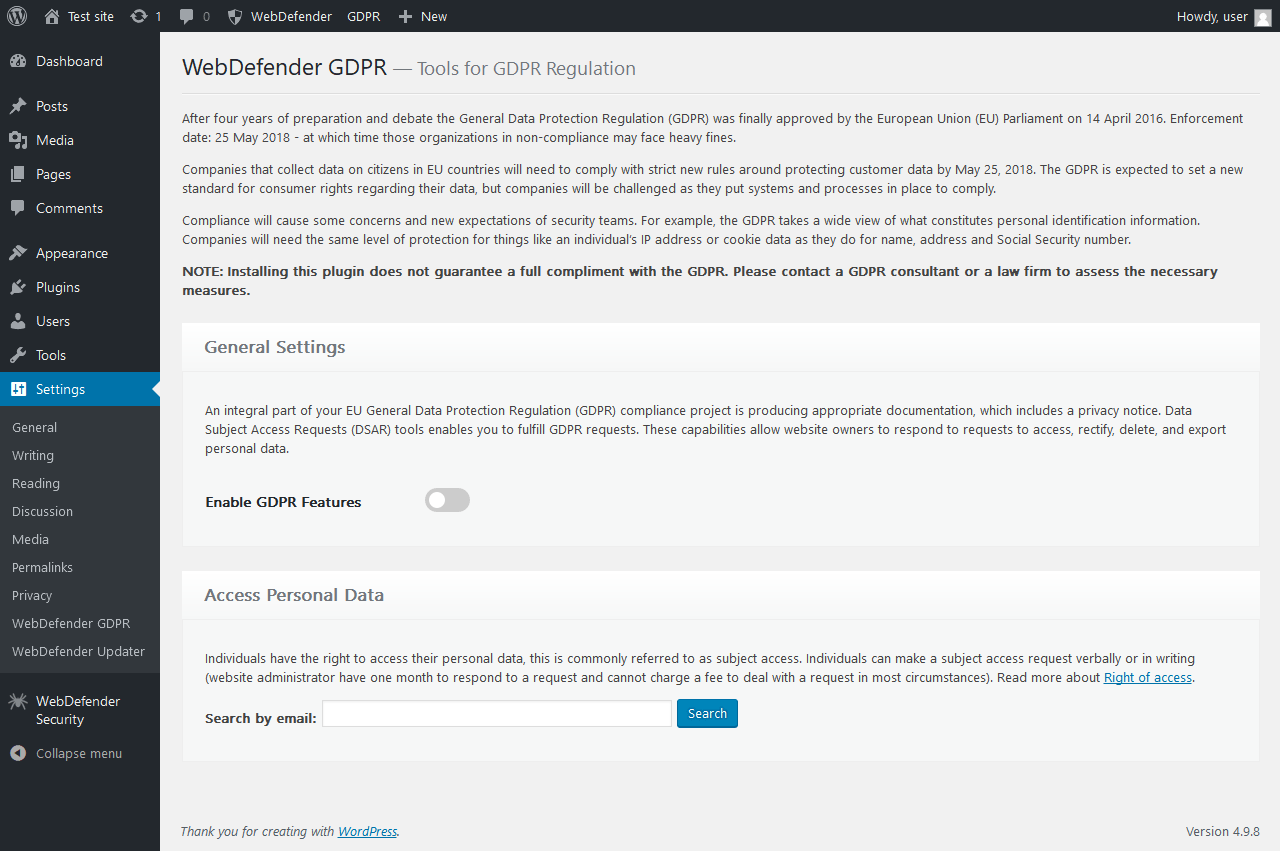The width and height of the screenshot is (1280, 851).
Task: Open the New content dropdown
Action: [423, 16]
